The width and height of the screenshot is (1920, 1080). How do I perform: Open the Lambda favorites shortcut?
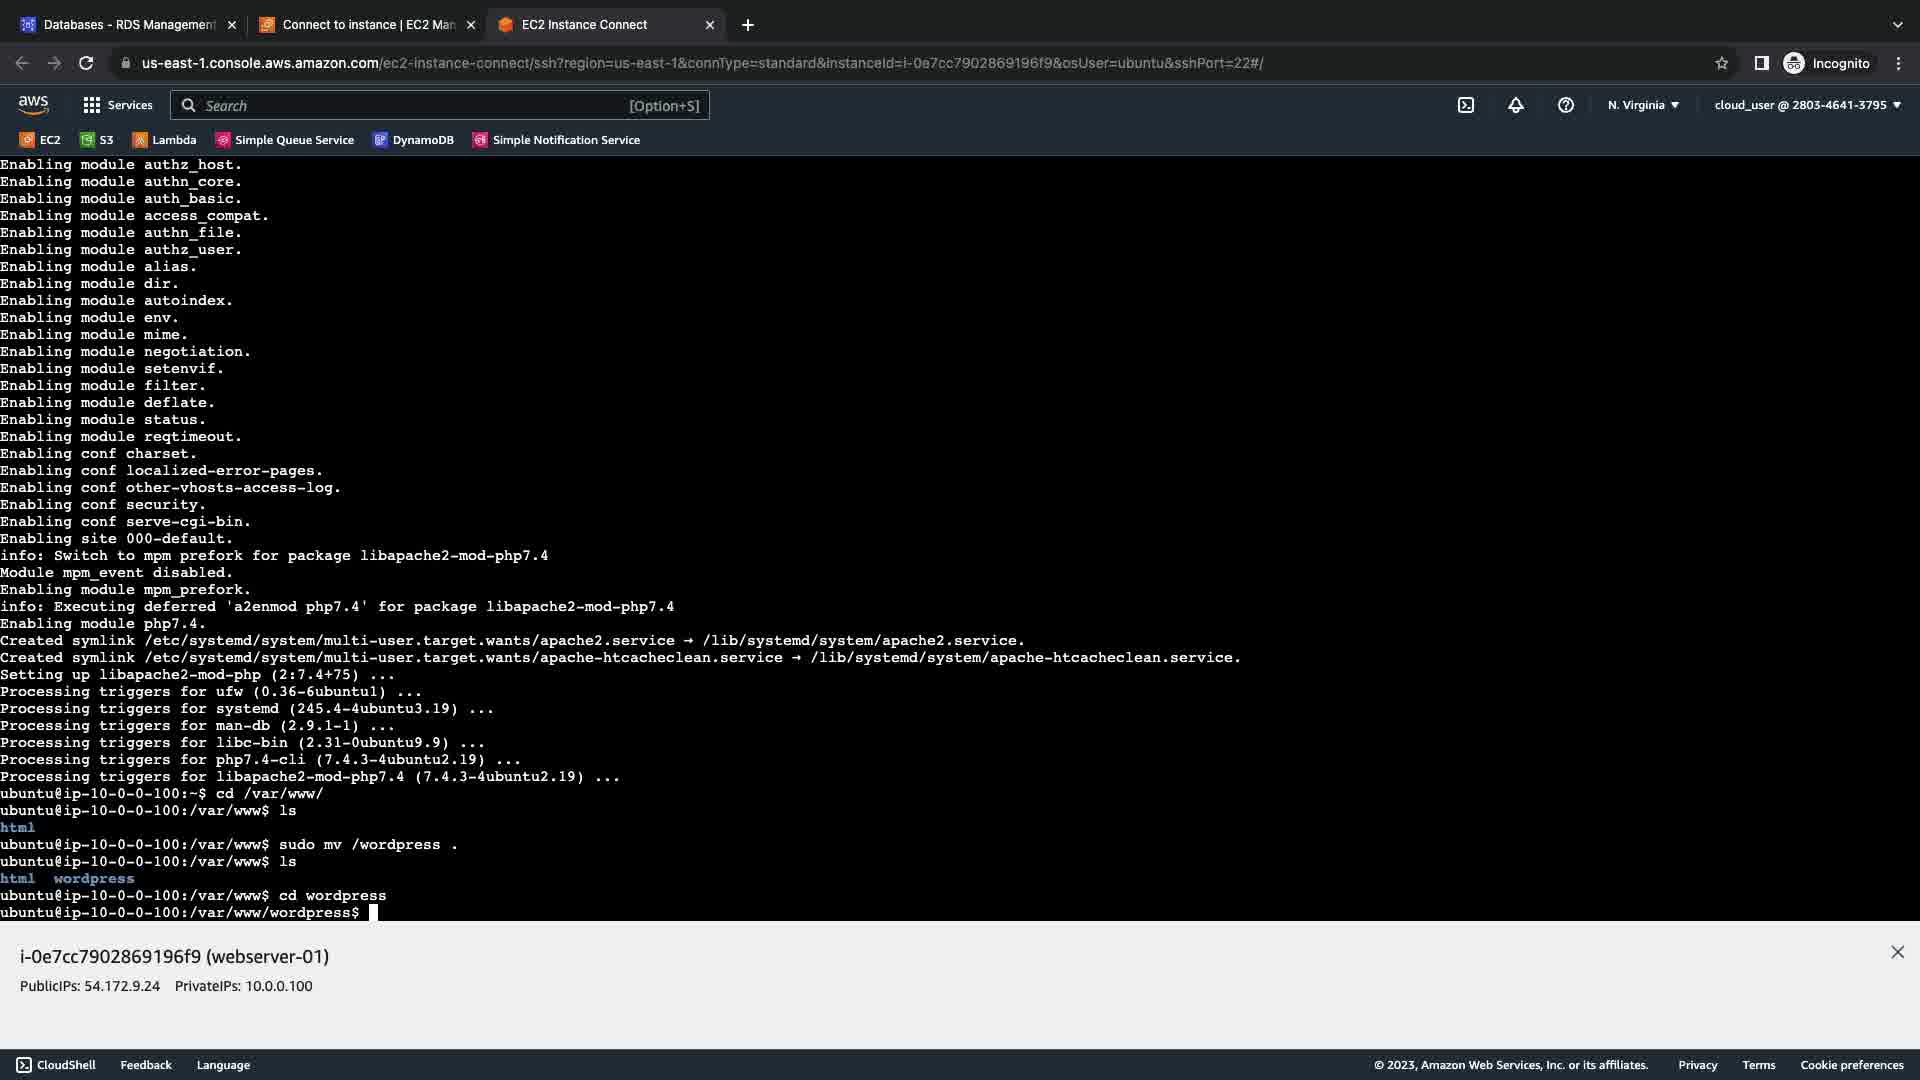click(164, 140)
